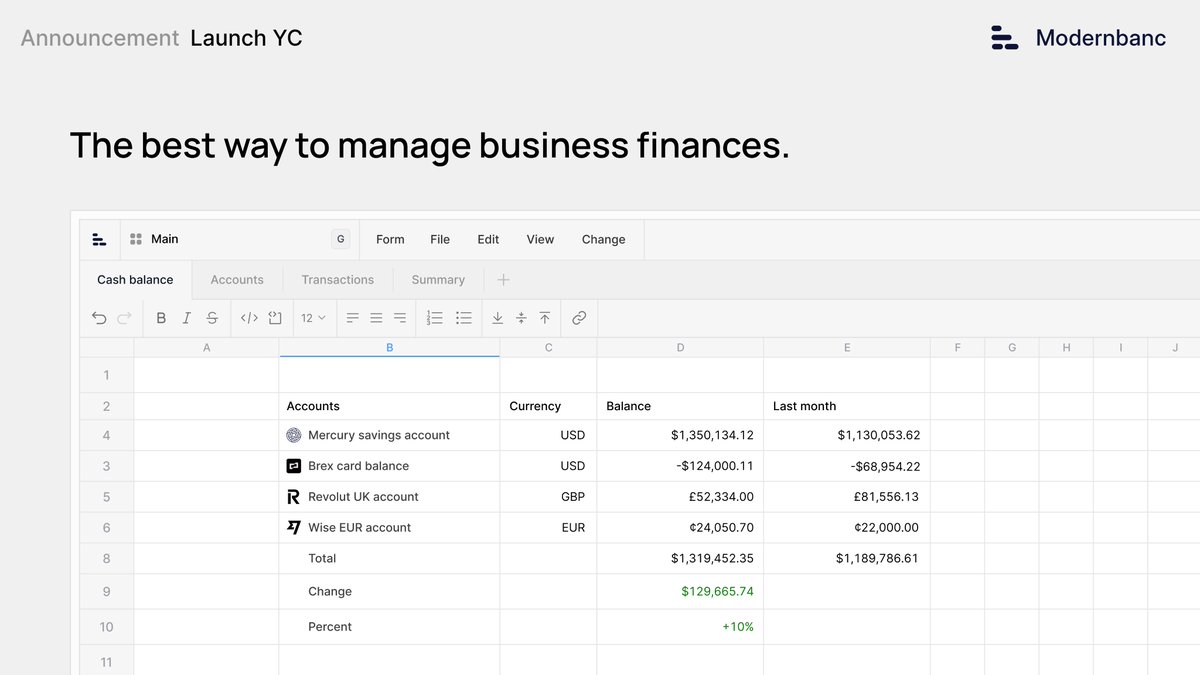Select the -$124,000.11 balance cell

click(x=680, y=466)
